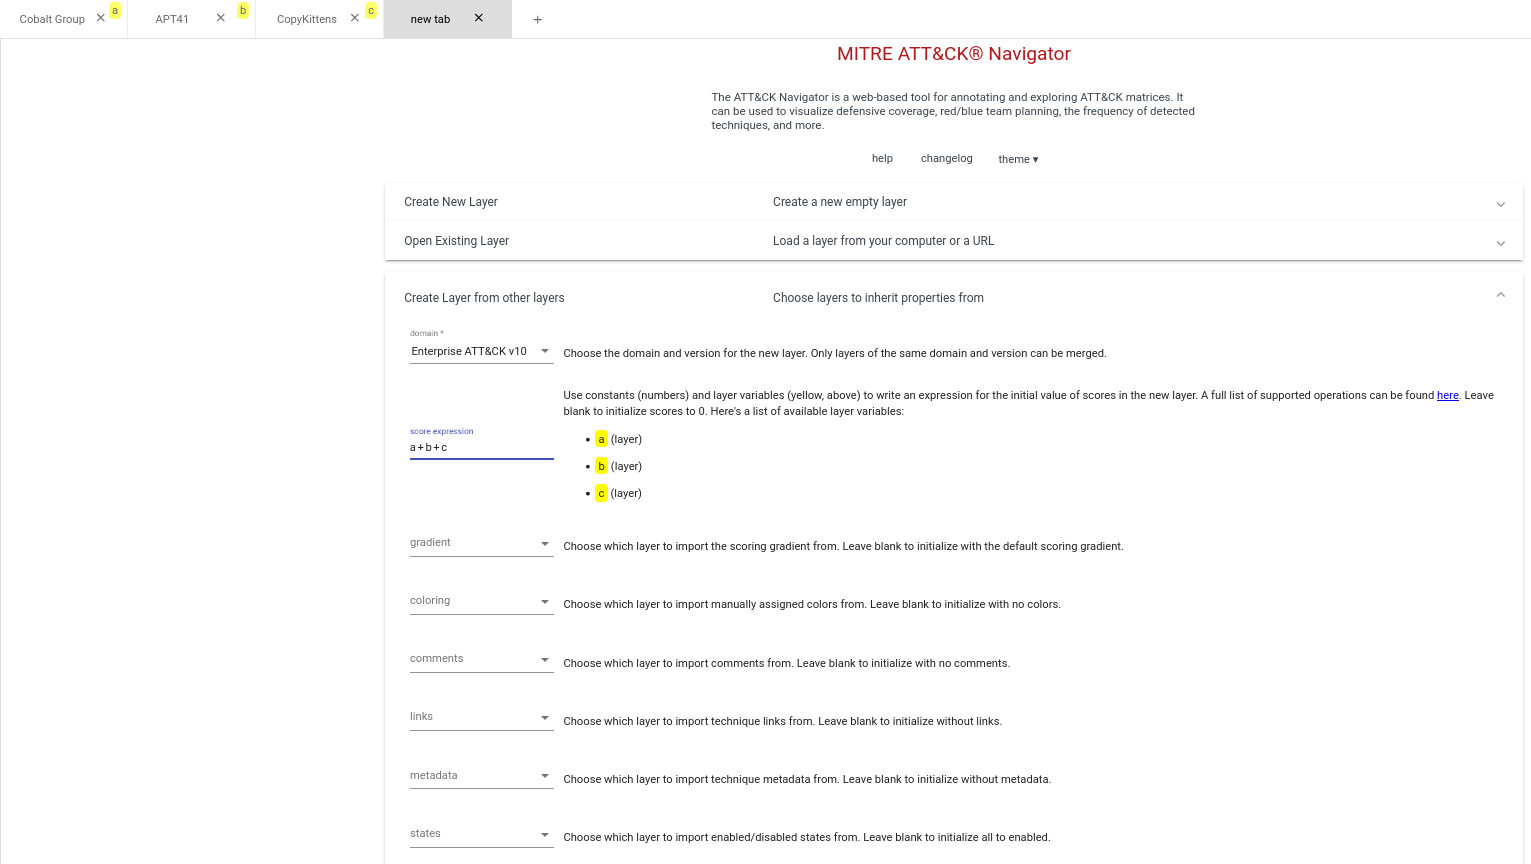
Task: Open the states dropdown
Action: [481, 834]
